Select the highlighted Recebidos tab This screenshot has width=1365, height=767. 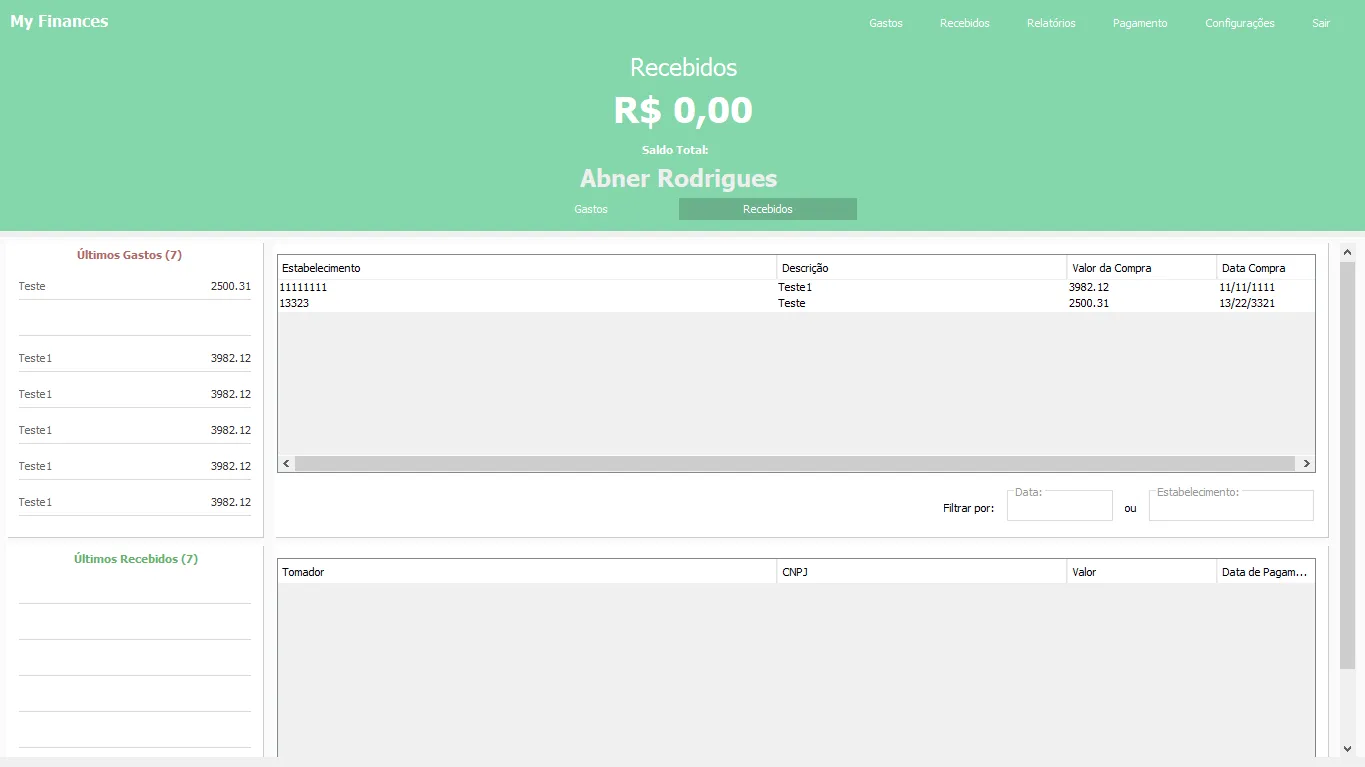tap(767, 209)
